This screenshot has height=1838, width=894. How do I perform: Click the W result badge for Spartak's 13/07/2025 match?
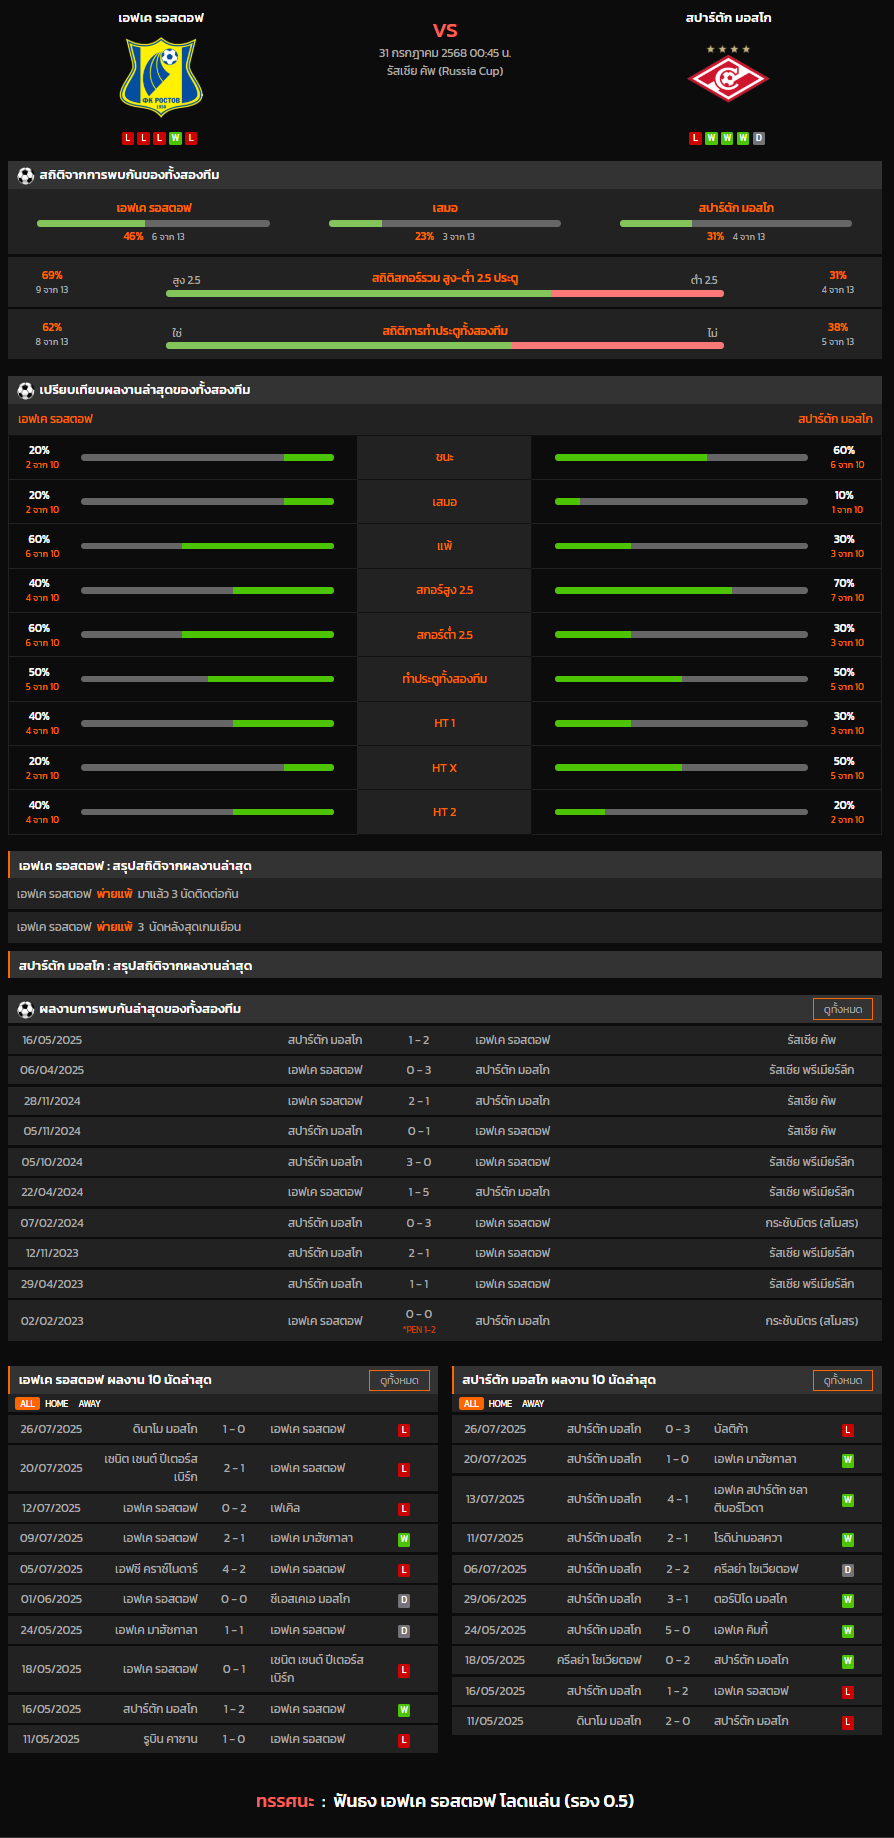[x=848, y=1500]
